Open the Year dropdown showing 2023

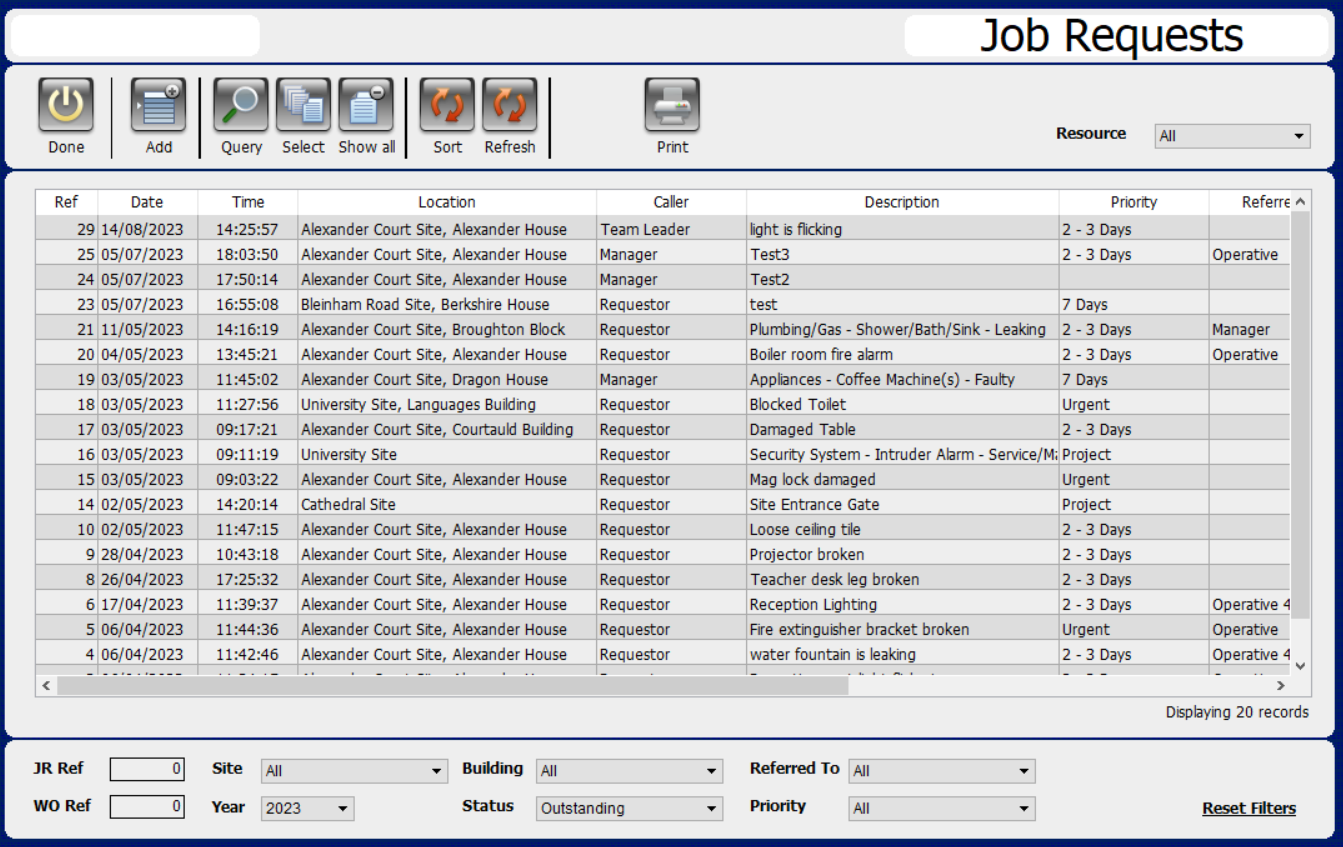308,808
